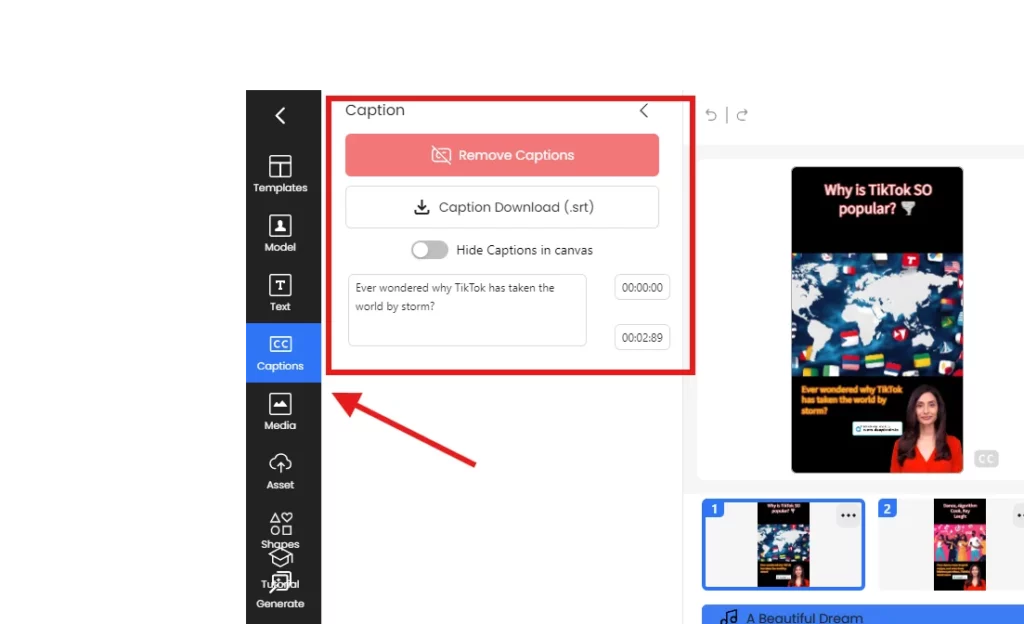Image resolution: width=1024 pixels, height=624 pixels.
Task: Set the caption start time 00:00:00
Action: click(x=642, y=287)
